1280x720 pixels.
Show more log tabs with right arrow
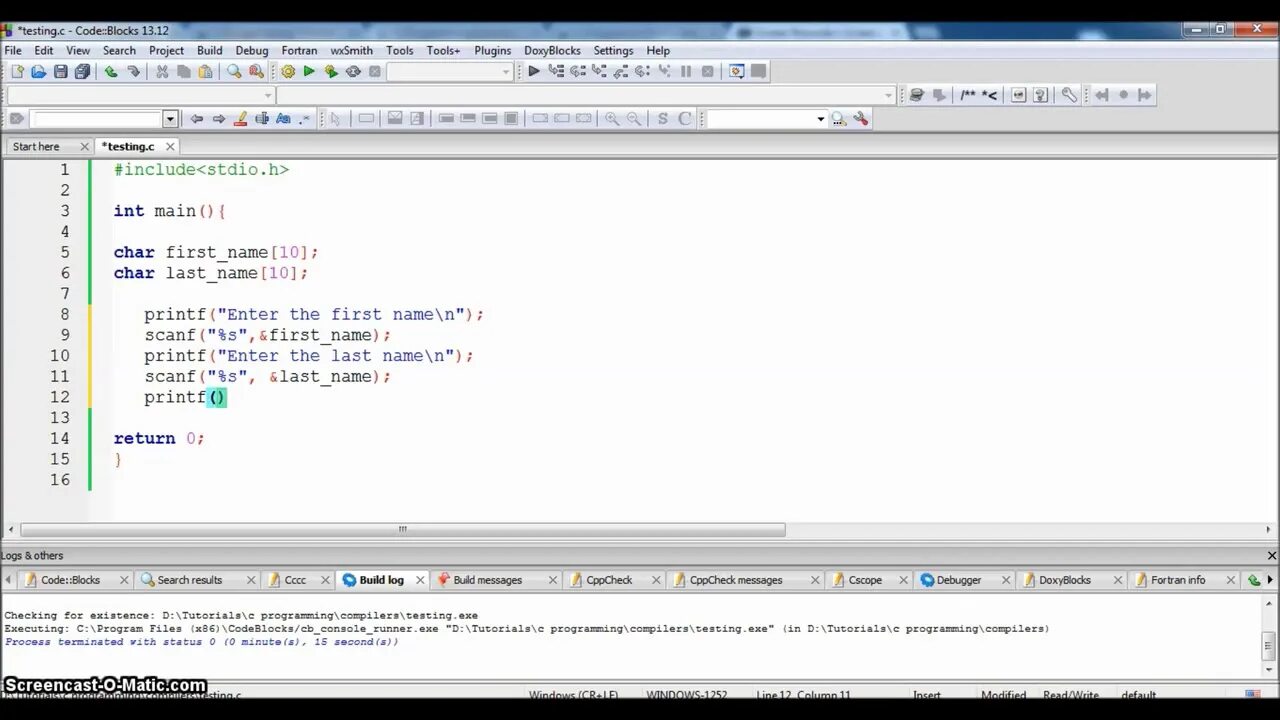[x=1271, y=579]
